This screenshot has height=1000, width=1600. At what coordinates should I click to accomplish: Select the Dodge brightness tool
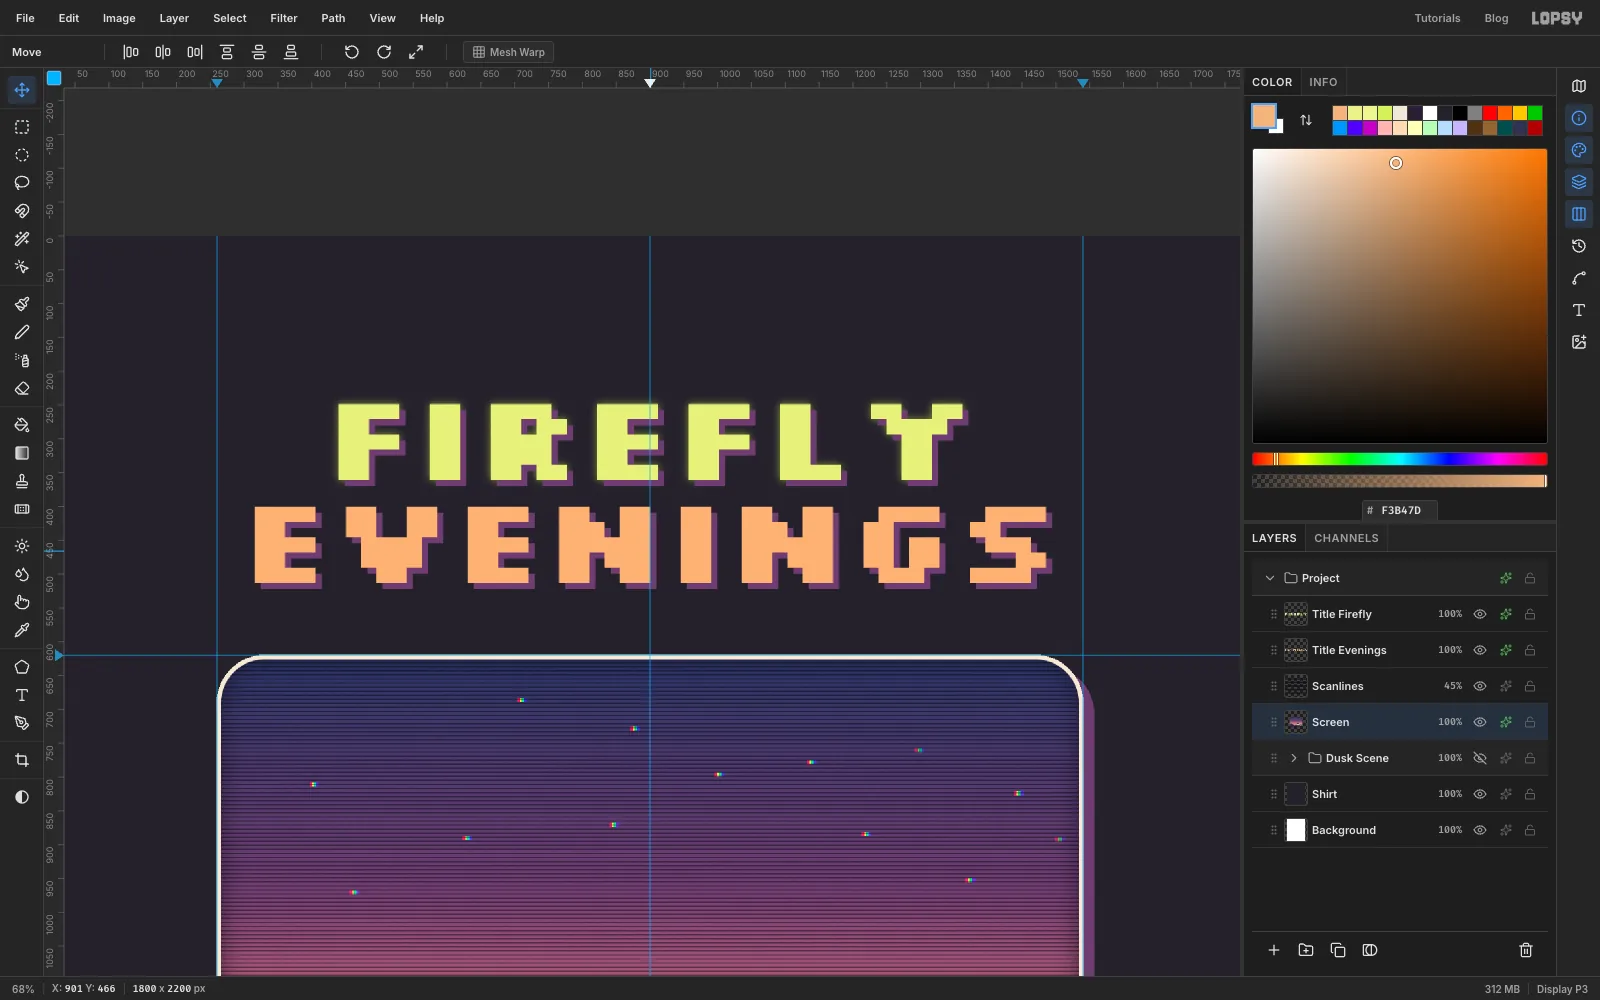coord(22,546)
